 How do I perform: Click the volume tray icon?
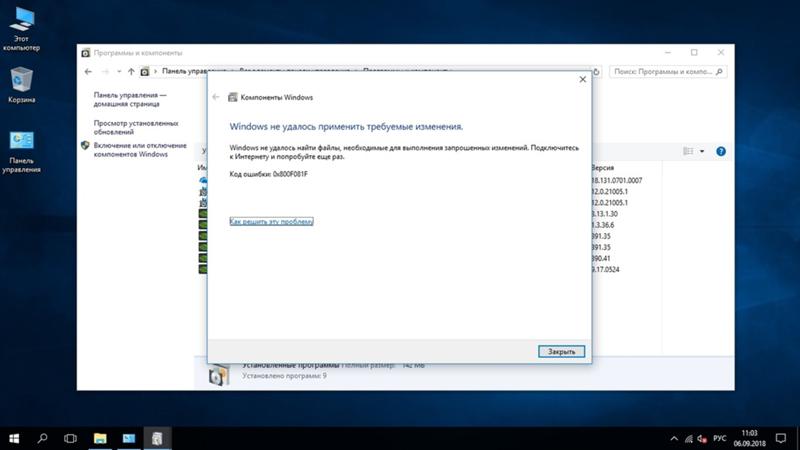pyautogui.click(x=703, y=439)
